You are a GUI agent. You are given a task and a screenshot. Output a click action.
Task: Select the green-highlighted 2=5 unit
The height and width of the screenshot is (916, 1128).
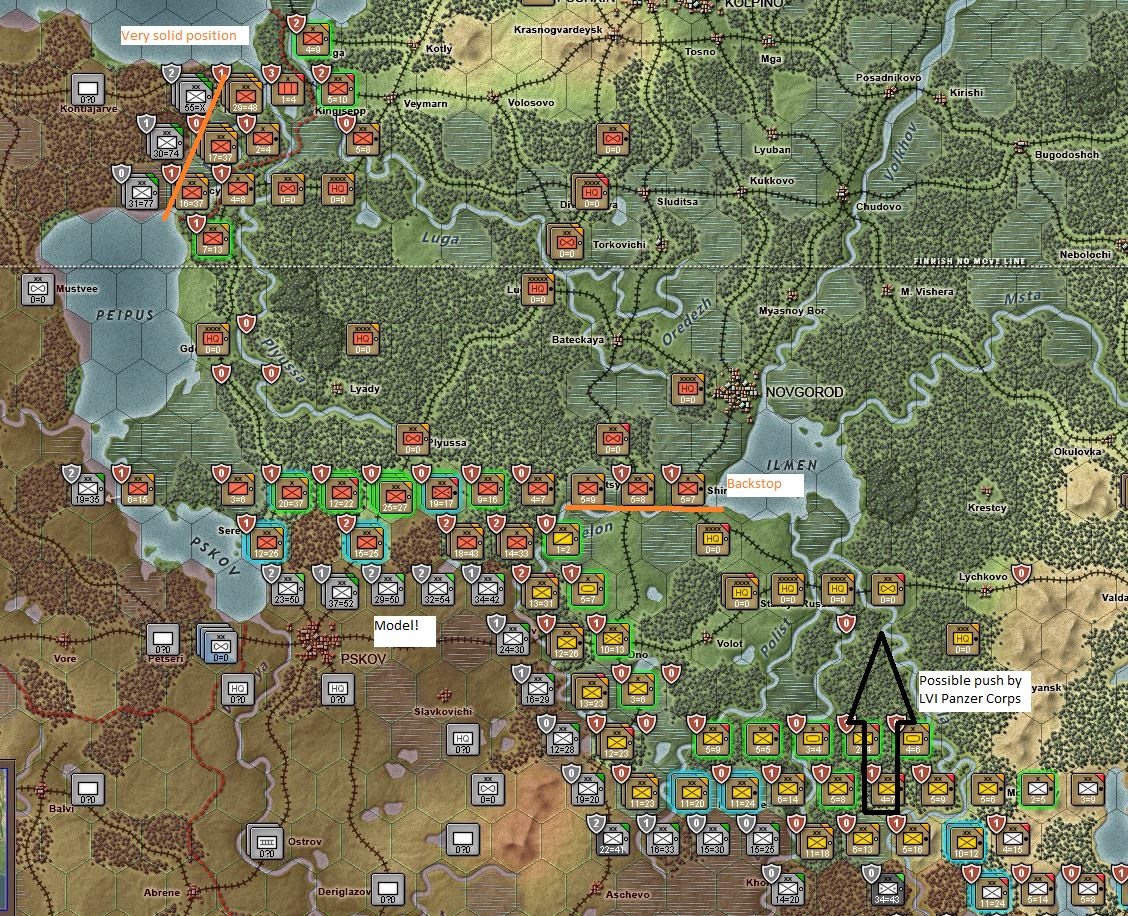(x=1037, y=788)
